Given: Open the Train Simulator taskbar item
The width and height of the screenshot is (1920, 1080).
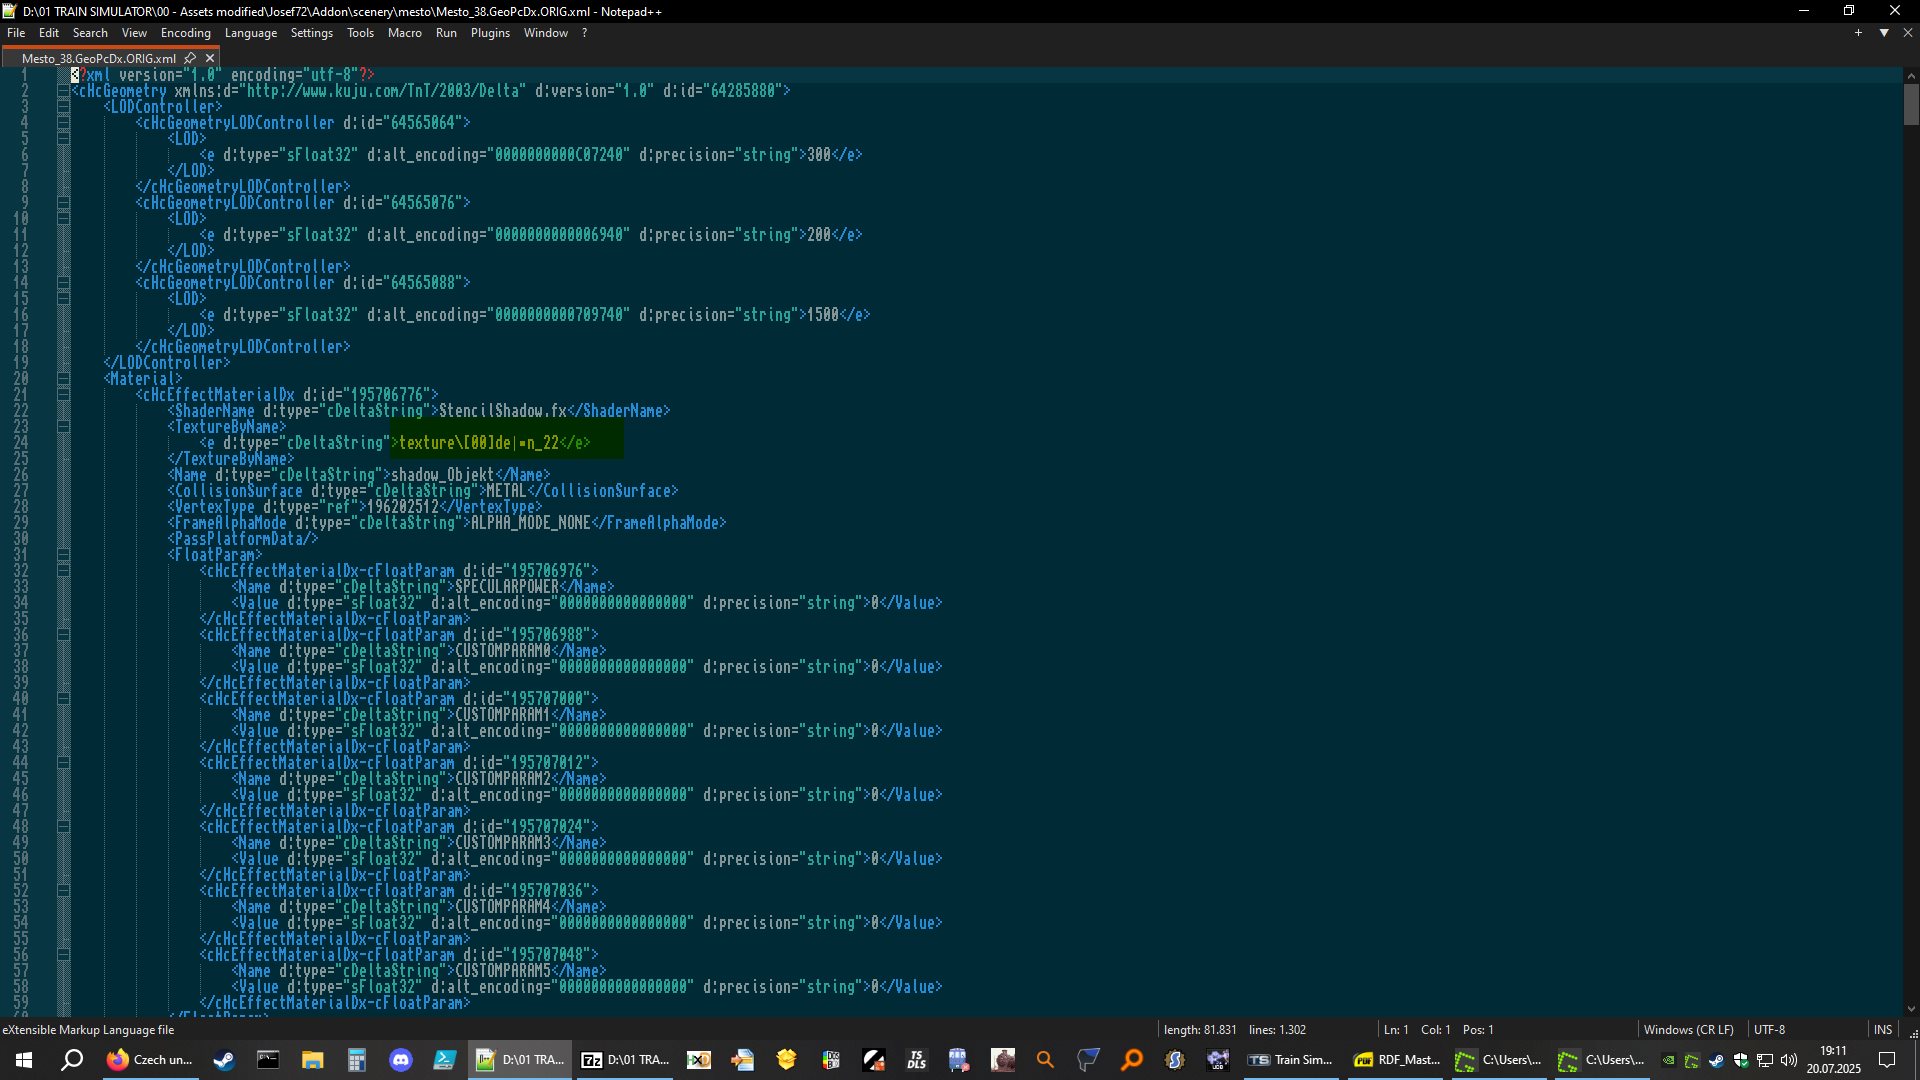Looking at the screenshot, I should coord(1290,1060).
